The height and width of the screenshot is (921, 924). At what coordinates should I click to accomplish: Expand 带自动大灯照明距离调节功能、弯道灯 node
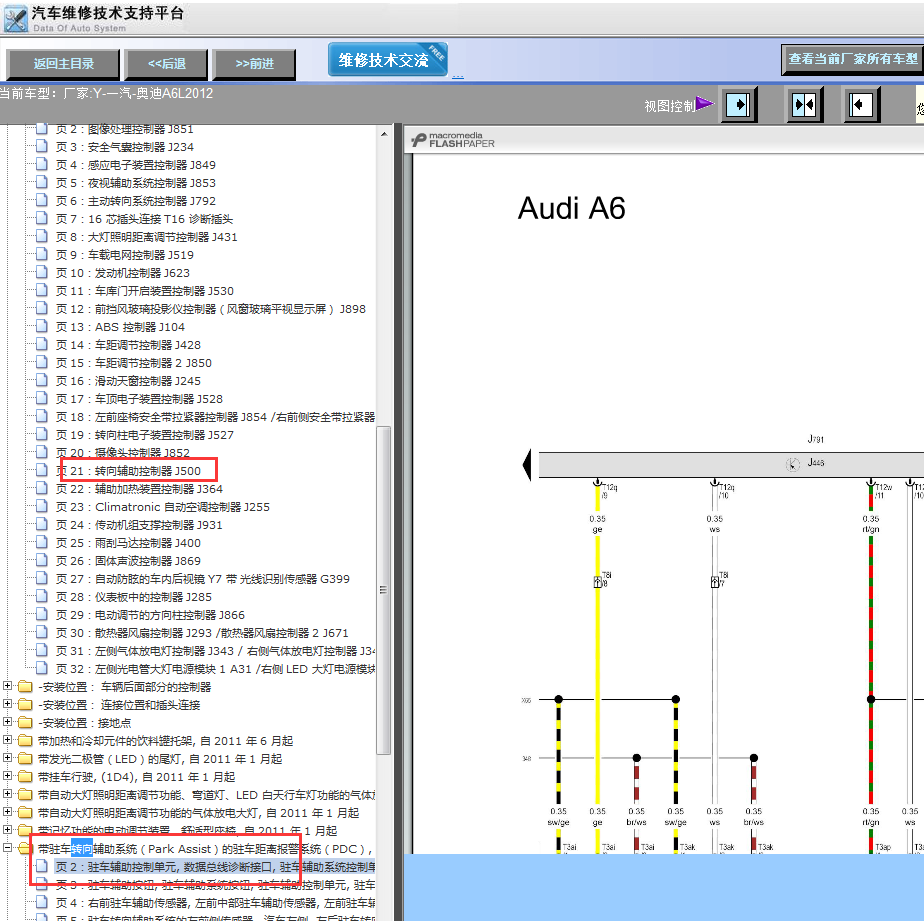point(7,794)
